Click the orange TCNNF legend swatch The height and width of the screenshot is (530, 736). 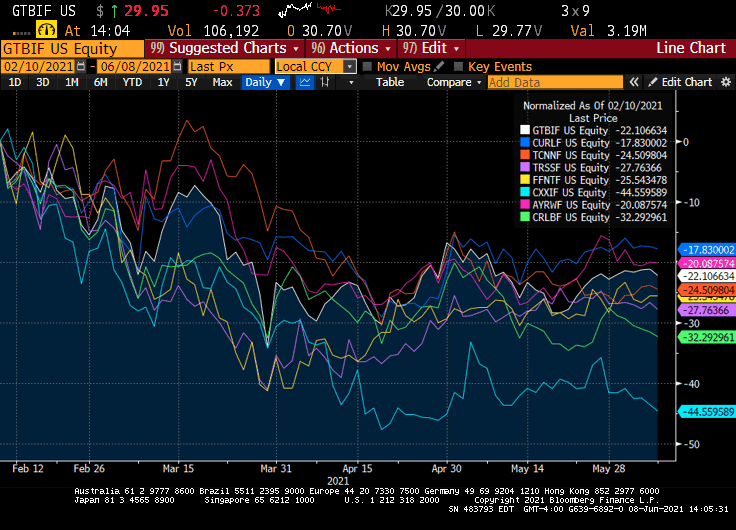(x=525, y=155)
